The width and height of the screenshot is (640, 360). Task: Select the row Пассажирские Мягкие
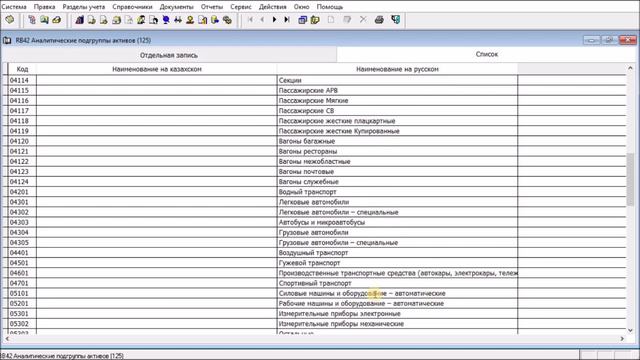coord(314,101)
